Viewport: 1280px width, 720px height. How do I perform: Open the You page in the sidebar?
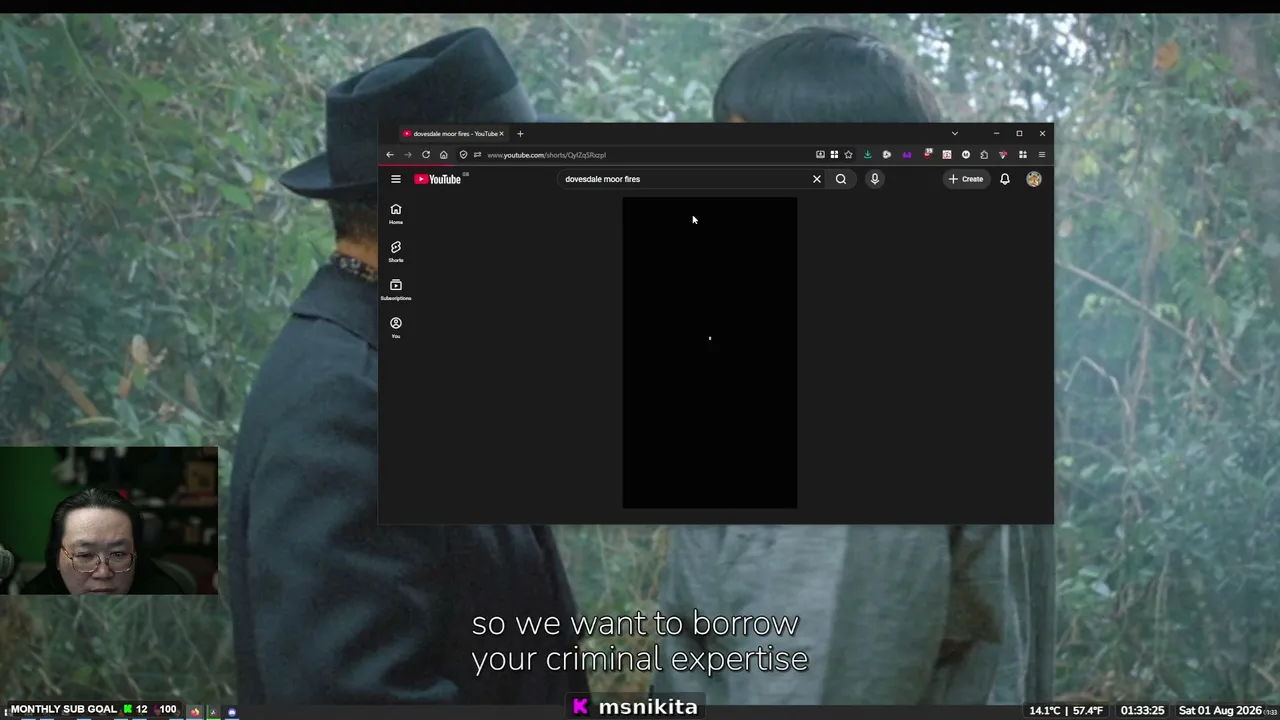click(x=396, y=327)
